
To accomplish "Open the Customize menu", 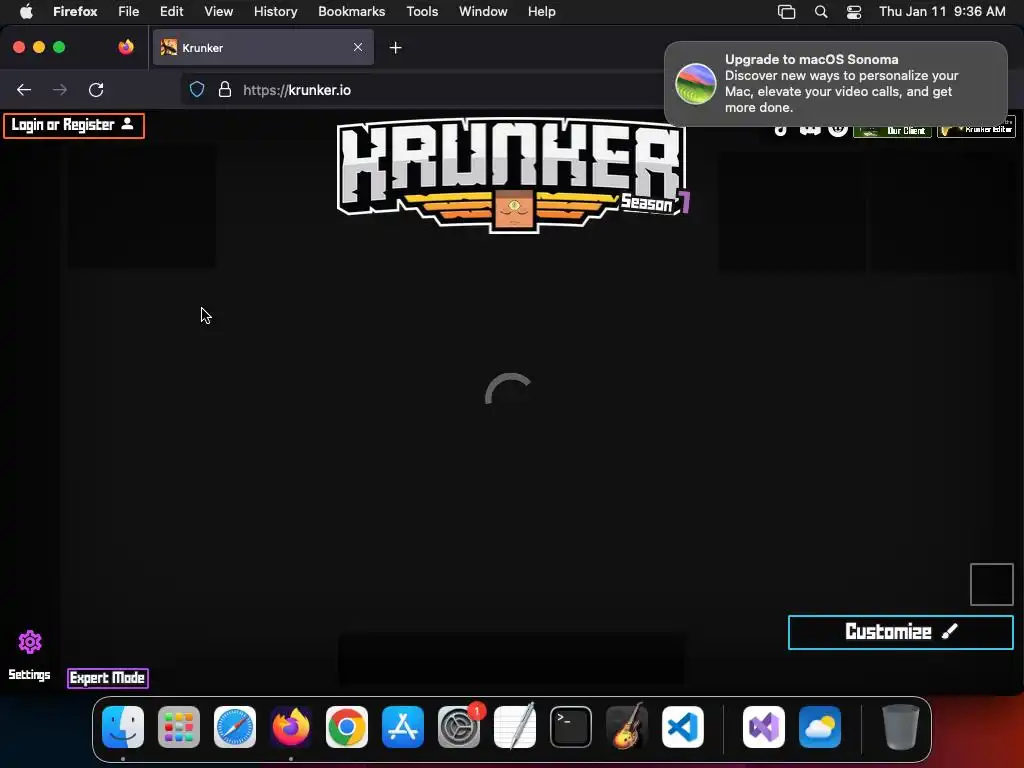I will (901, 632).
